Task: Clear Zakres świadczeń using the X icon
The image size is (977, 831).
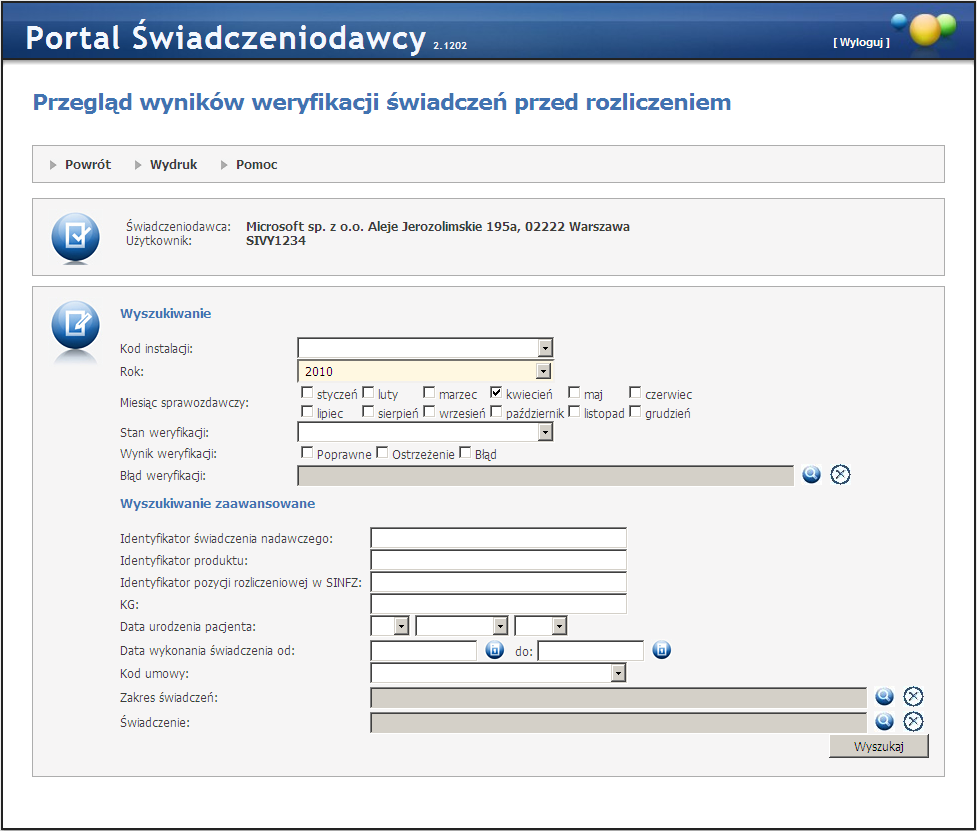Action: [x=913, y=697]
